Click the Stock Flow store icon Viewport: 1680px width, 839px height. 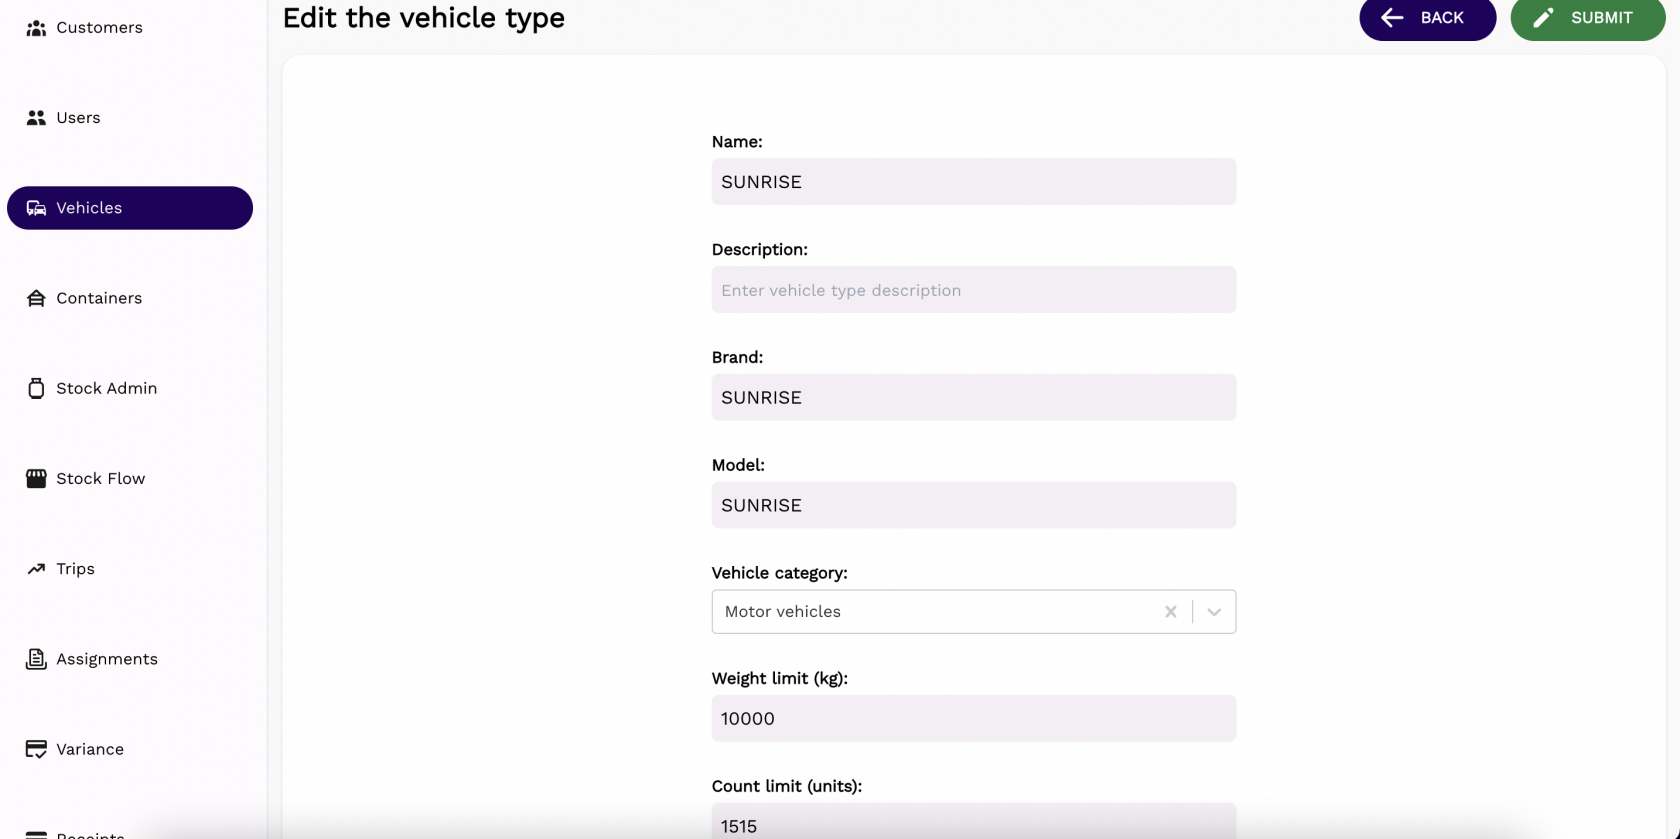pyautogui.click(x=36, y=478)
